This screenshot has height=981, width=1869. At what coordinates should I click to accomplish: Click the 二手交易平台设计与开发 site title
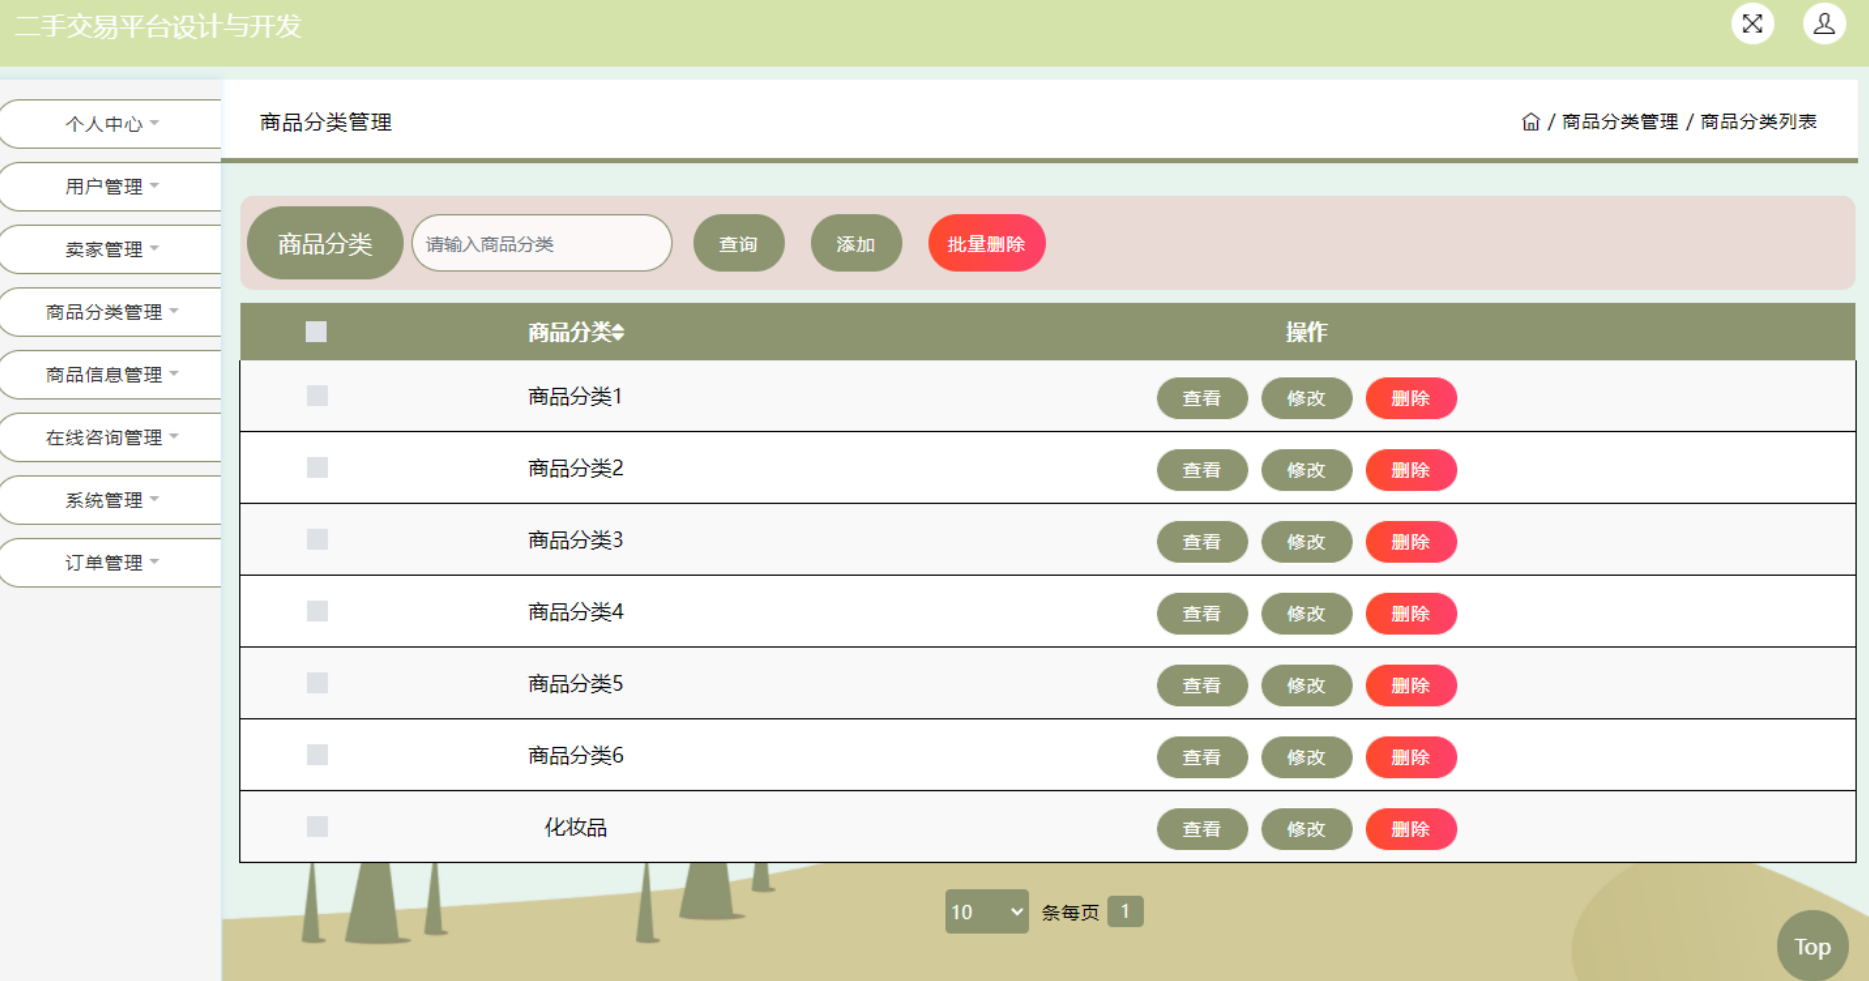click(158, 26)
